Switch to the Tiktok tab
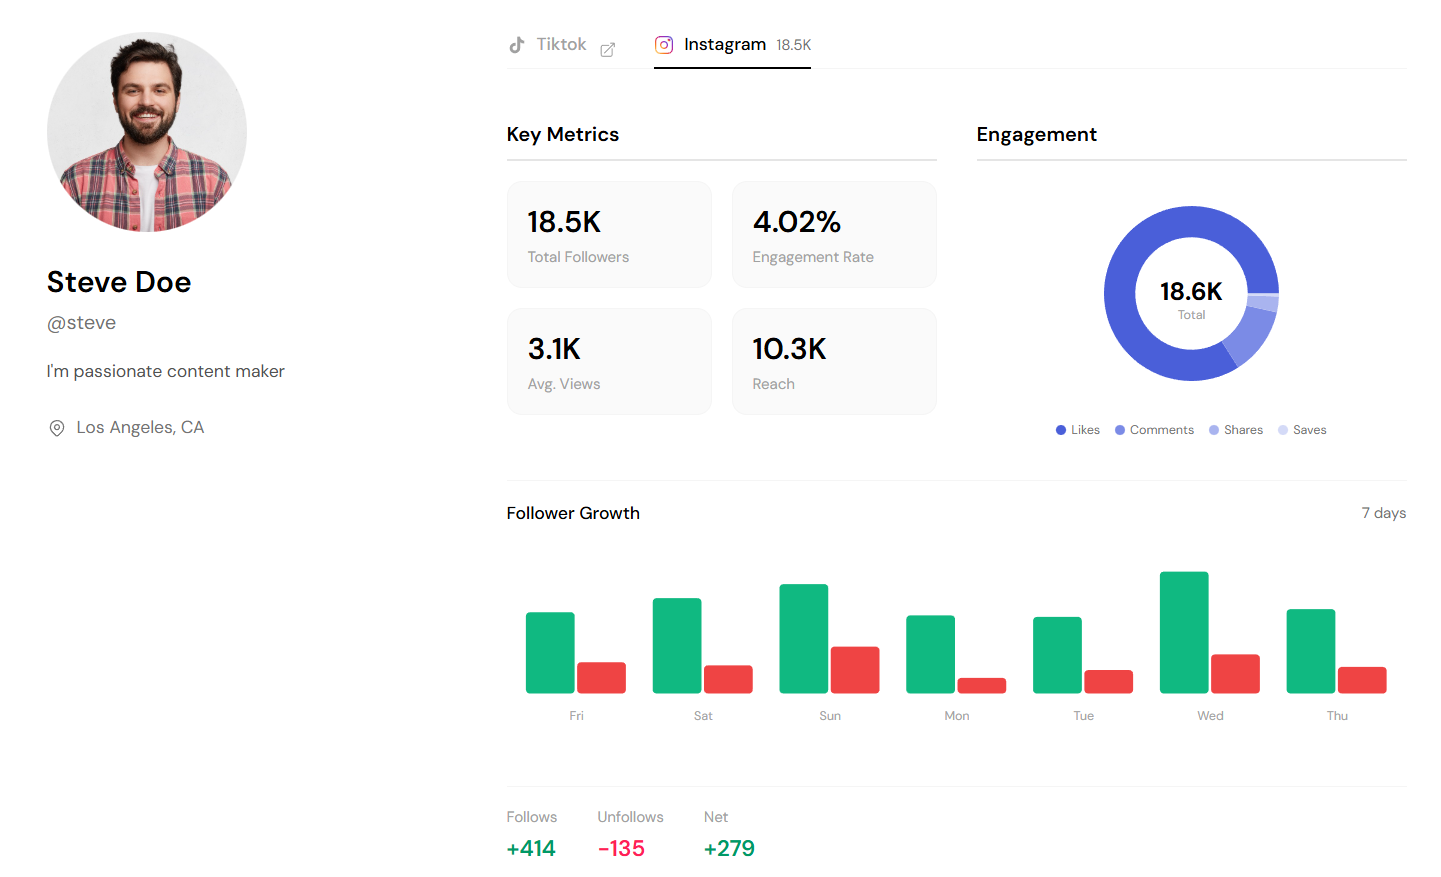This screenshot has width=1441, height=877. click(x=561, y=45)
